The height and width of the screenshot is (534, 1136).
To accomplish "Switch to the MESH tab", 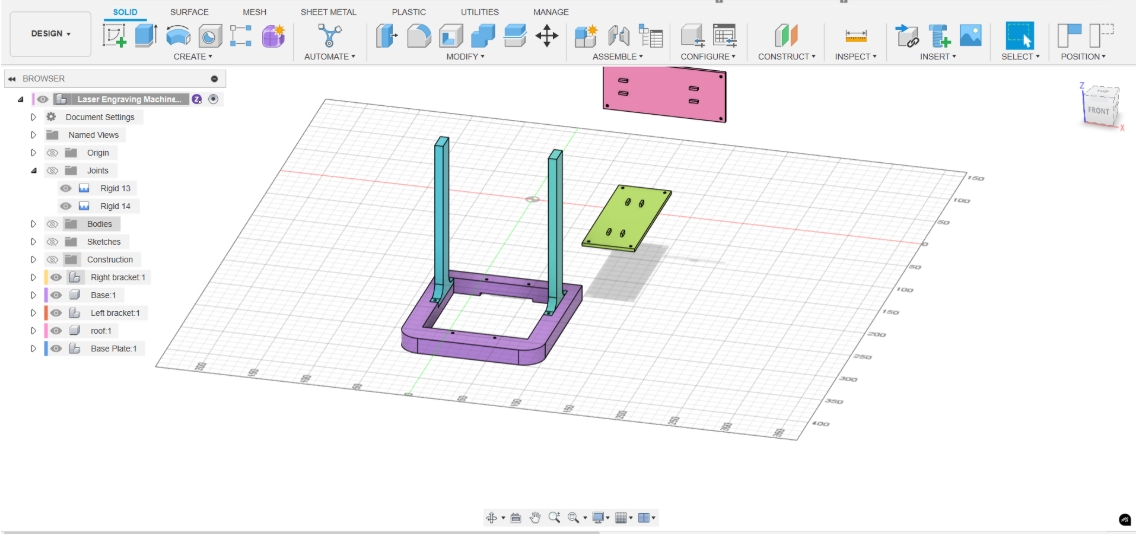I will point(254,12).
